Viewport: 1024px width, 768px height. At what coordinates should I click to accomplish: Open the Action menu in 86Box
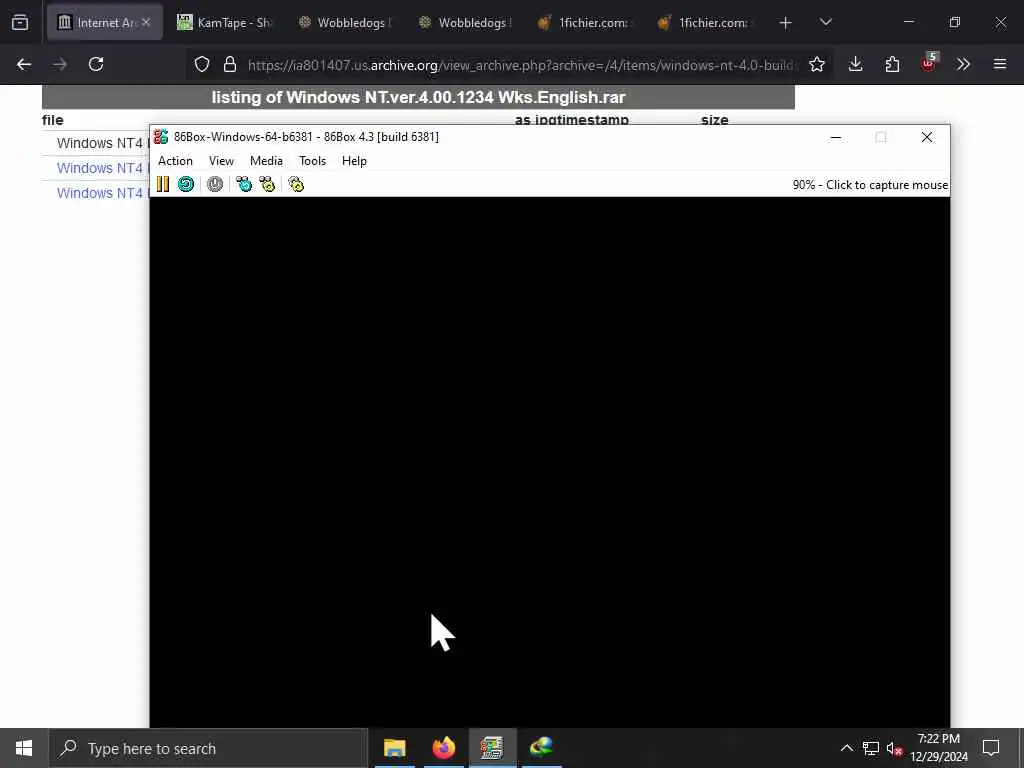point(175,161)
